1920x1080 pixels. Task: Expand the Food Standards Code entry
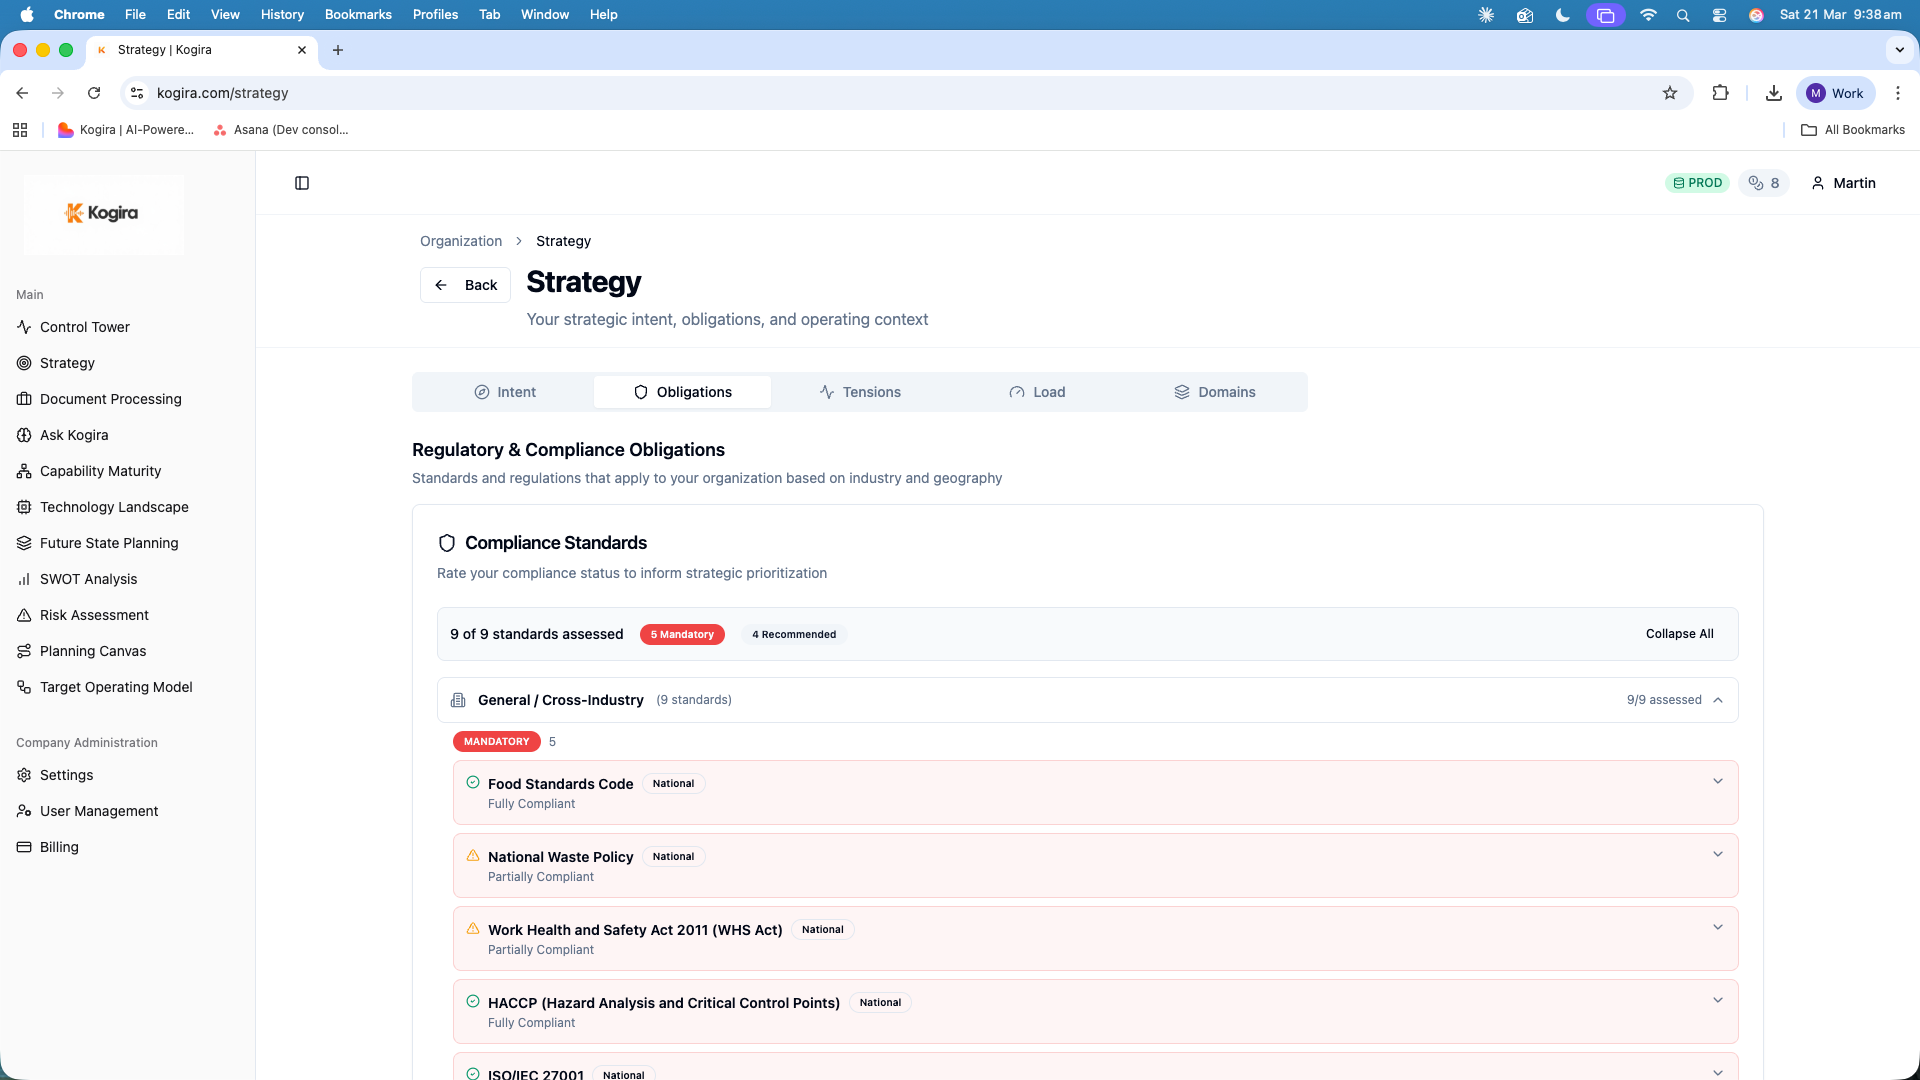pyautogui.click(x=1719, y=781)
